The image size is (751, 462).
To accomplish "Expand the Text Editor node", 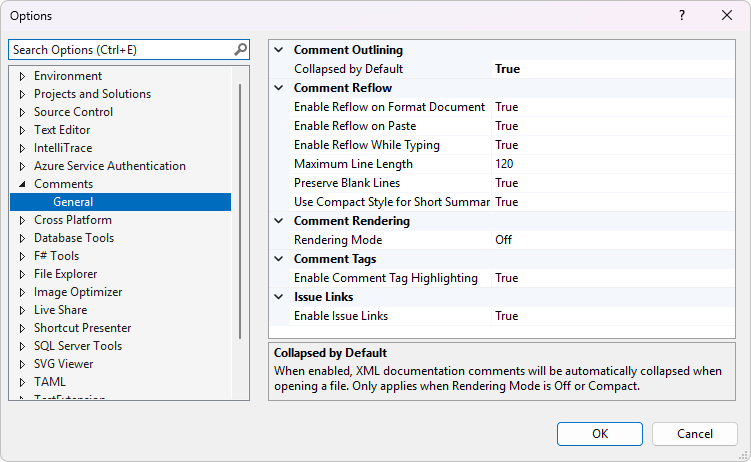I will (x=22, y=130).
